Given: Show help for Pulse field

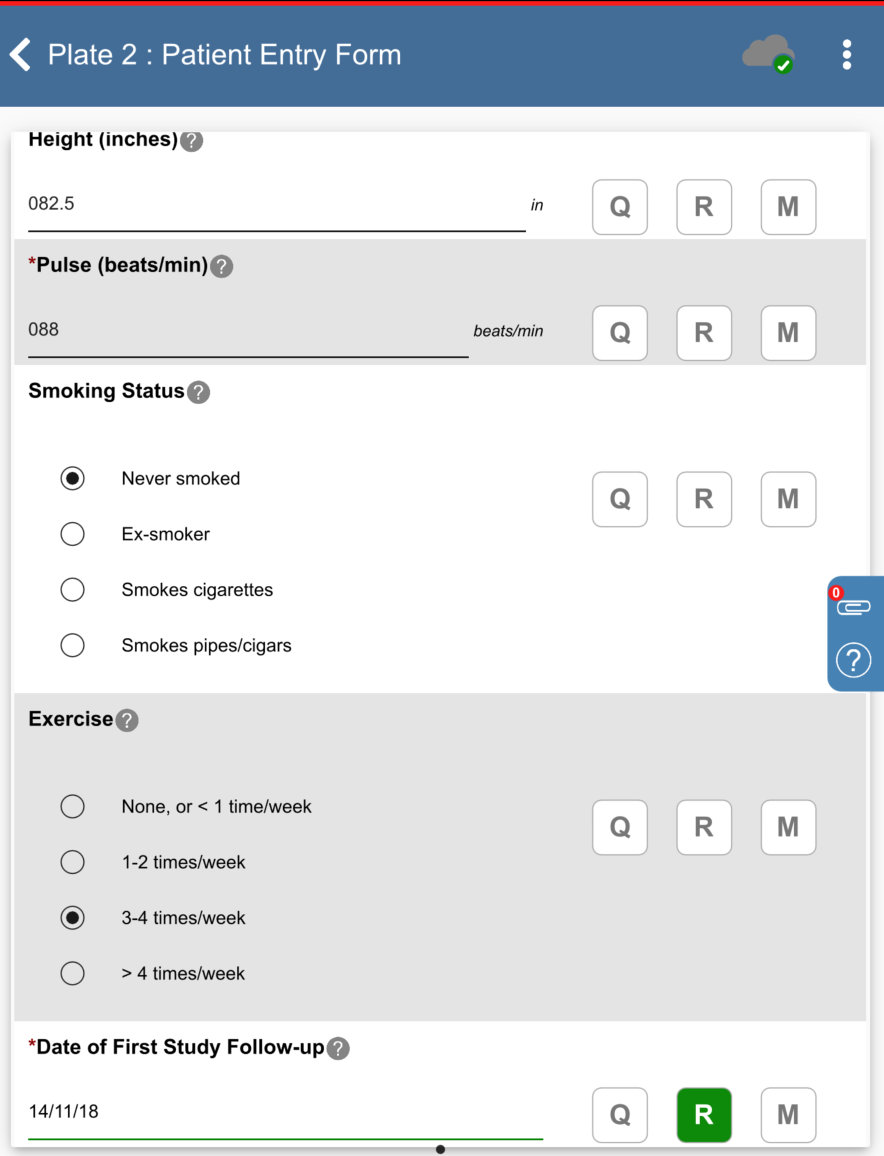Looking at the screenshot, I should click(x=222, y=266).
